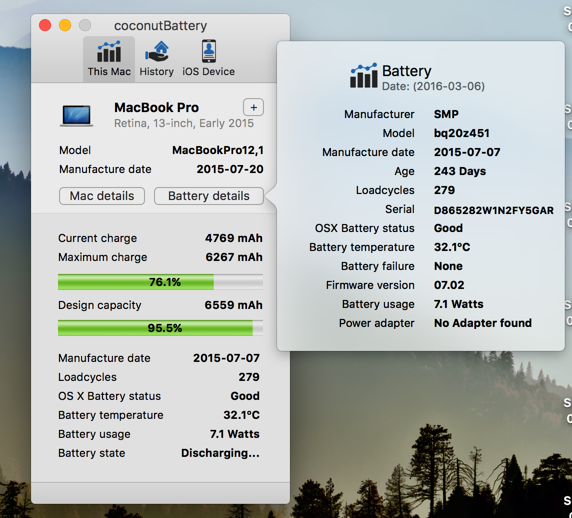Click OSX Battery status Good in popover

click(x=448, y=228)
